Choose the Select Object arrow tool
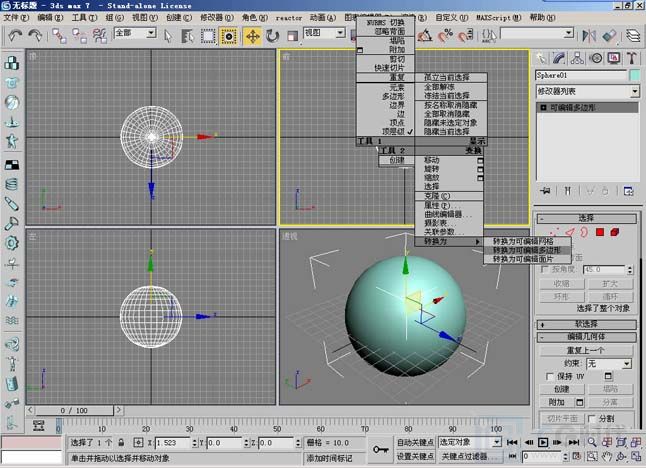The image size is (646, 468). [168, 36]
